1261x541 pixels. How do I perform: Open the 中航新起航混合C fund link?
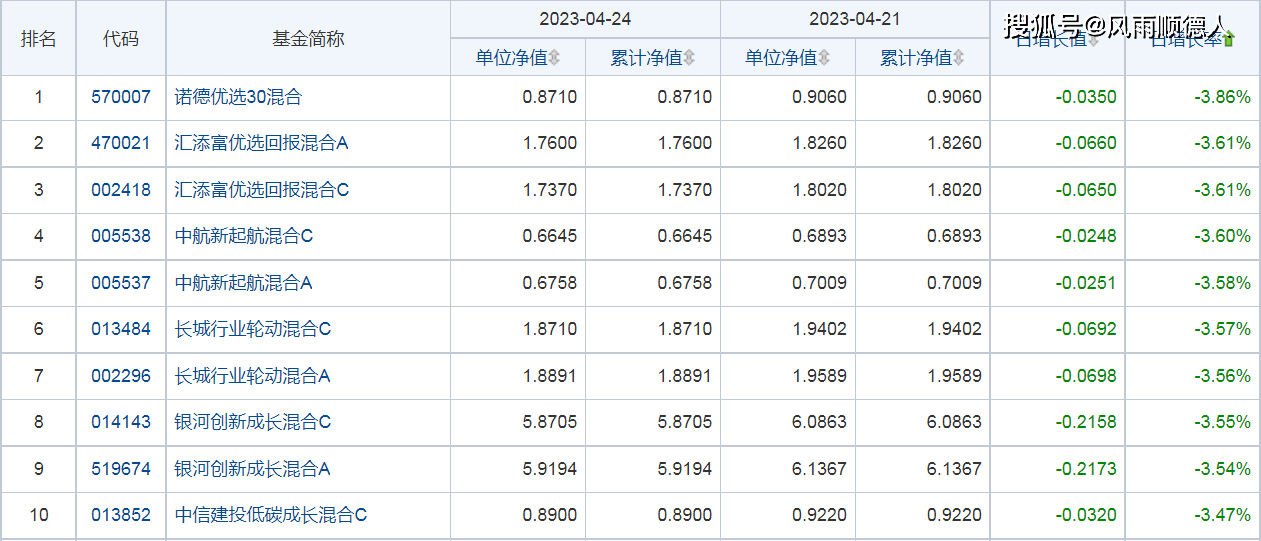click(244, 236)
